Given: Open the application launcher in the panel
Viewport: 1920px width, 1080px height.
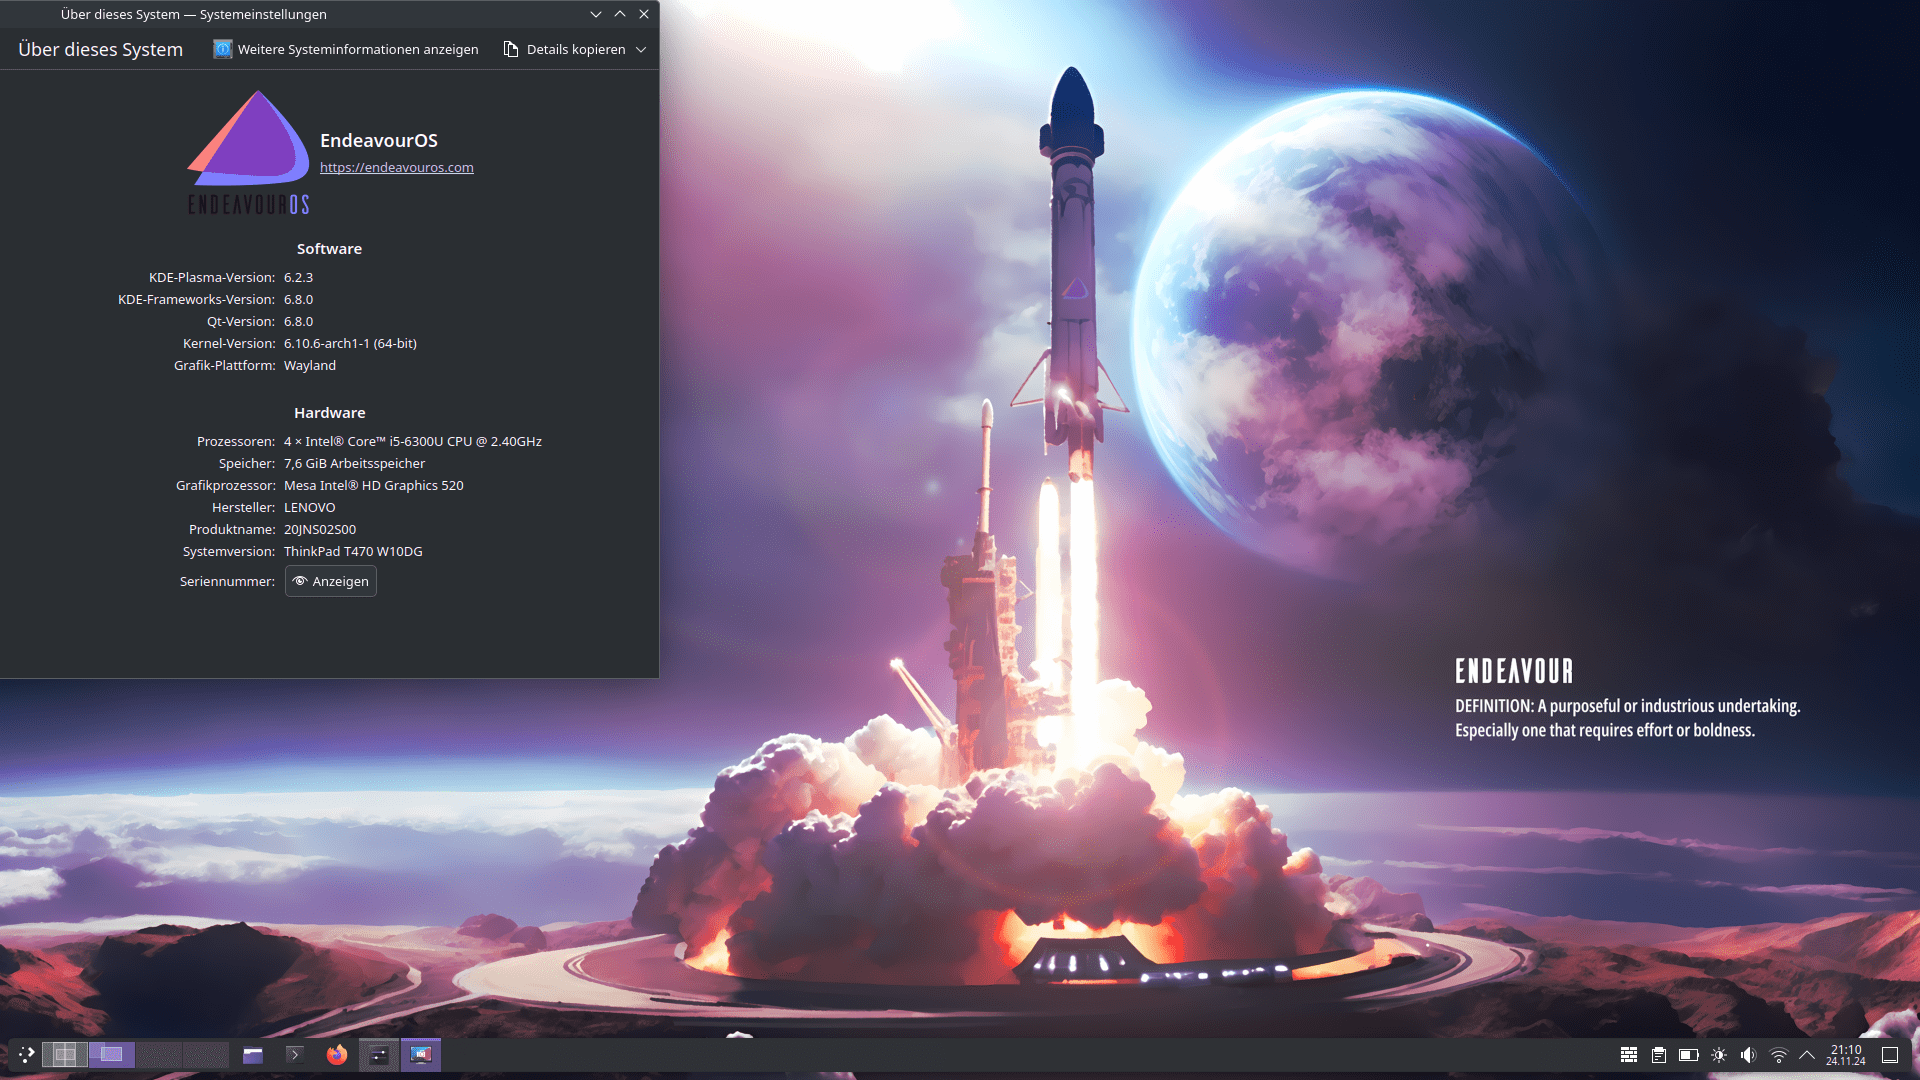Looking at the screenshot, I should [26, 1054].
